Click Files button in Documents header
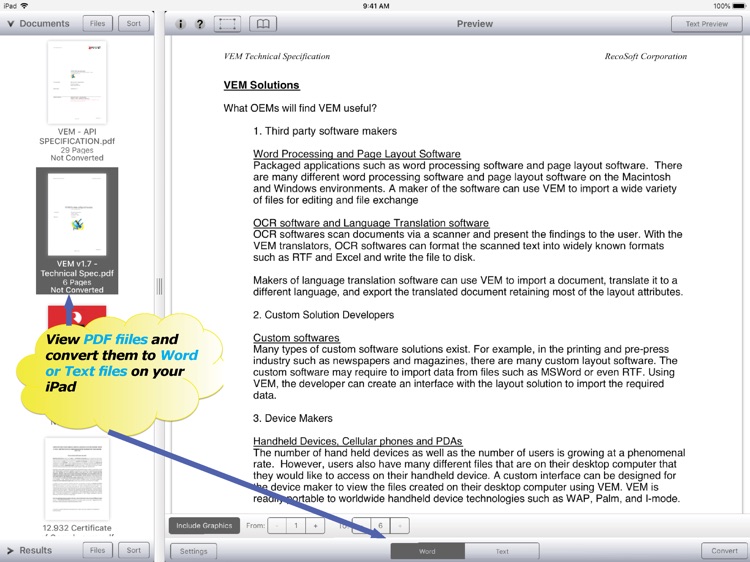 pyautogui.click(x=98, y=23)
